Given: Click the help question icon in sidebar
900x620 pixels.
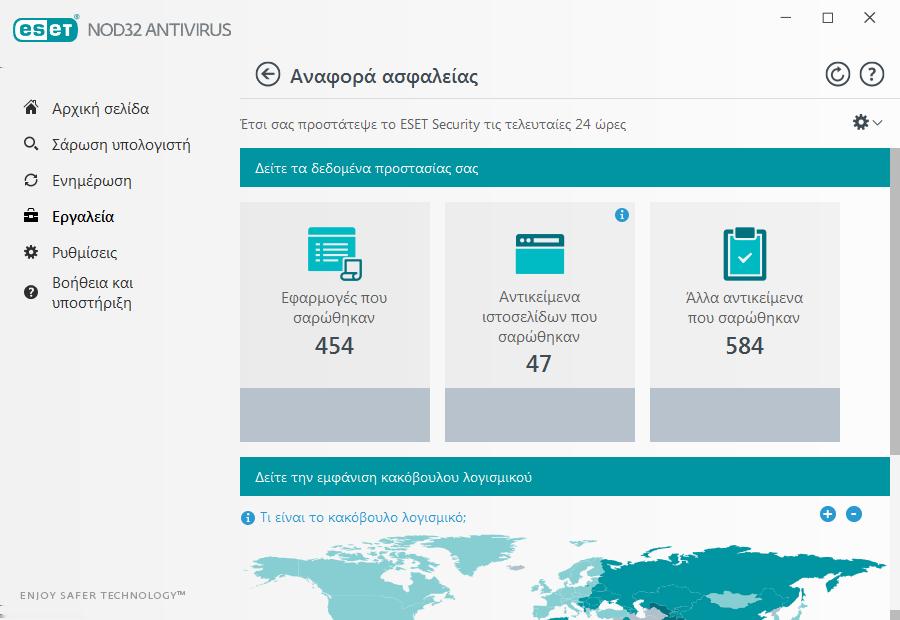Looking at the screenshot, I should pos(31,292).
